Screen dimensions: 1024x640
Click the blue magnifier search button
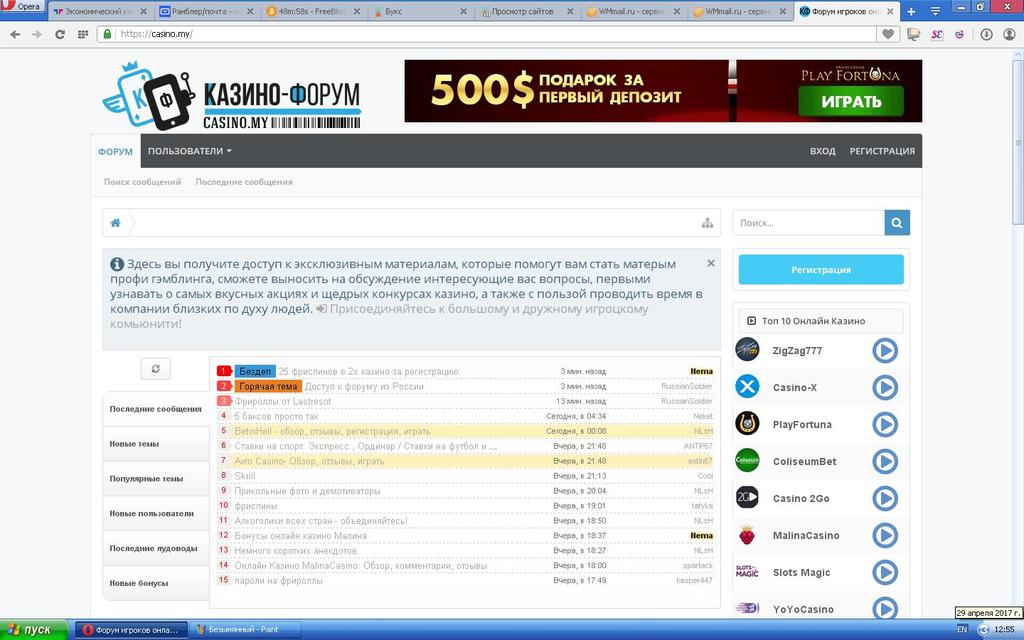897,223
